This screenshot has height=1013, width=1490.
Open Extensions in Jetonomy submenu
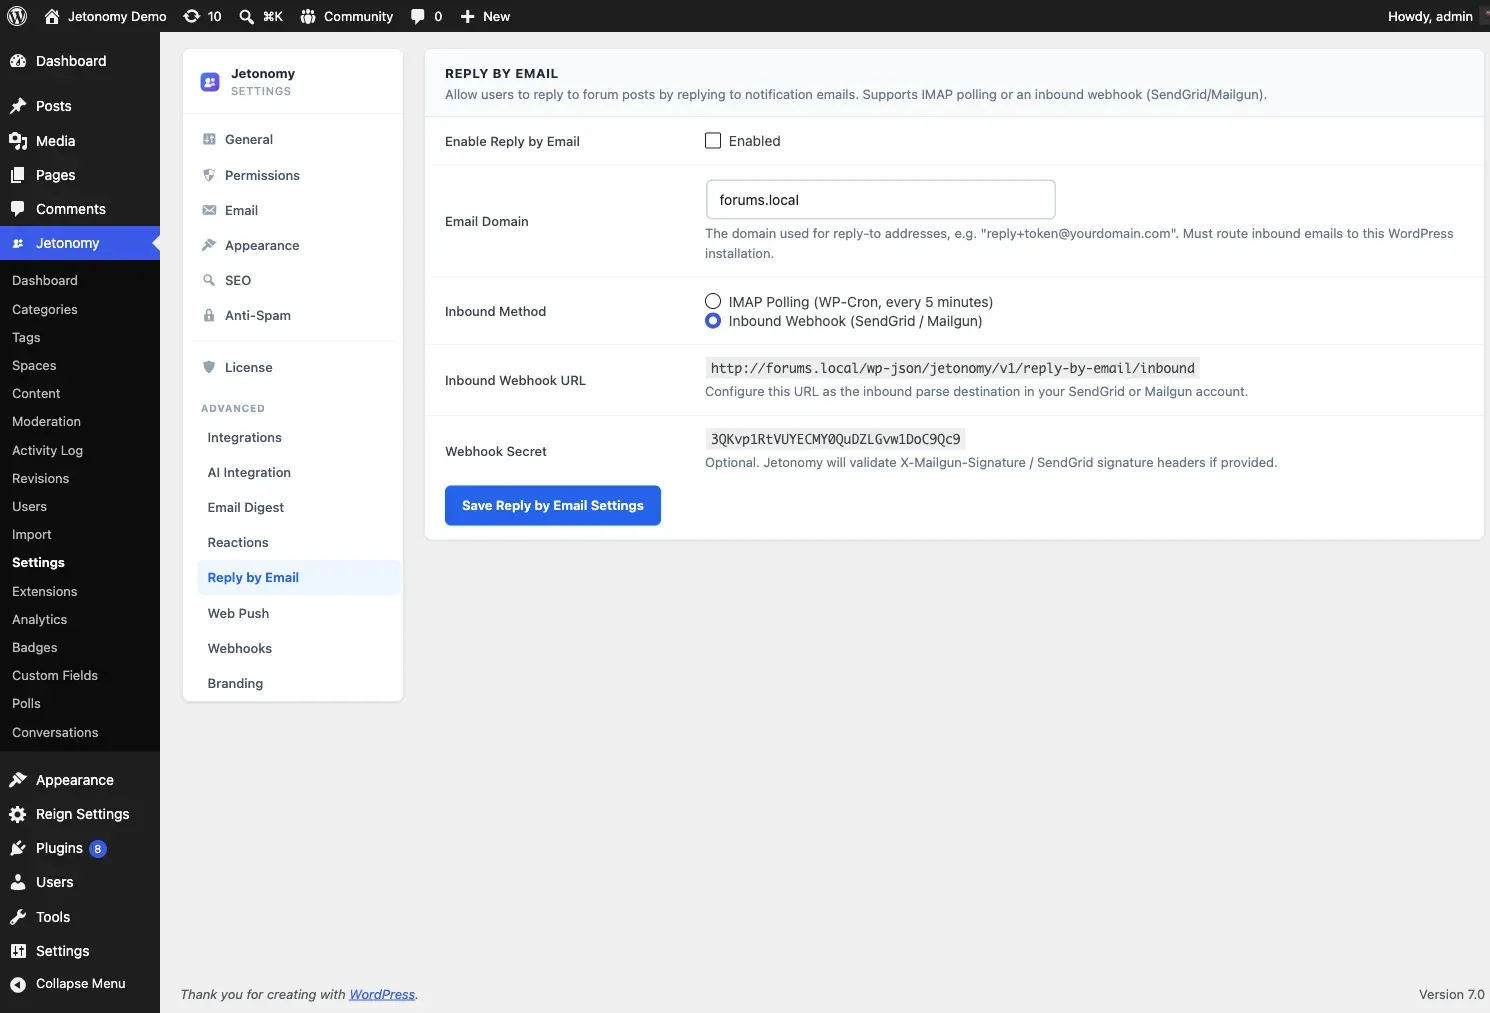pos(45,592)
